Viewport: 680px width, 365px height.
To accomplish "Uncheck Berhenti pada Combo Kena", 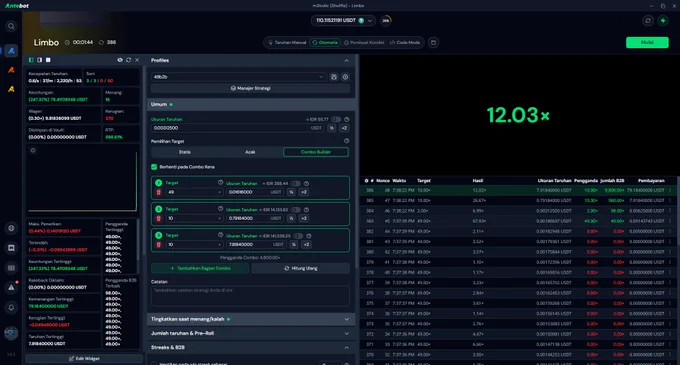I will [154, 167].
